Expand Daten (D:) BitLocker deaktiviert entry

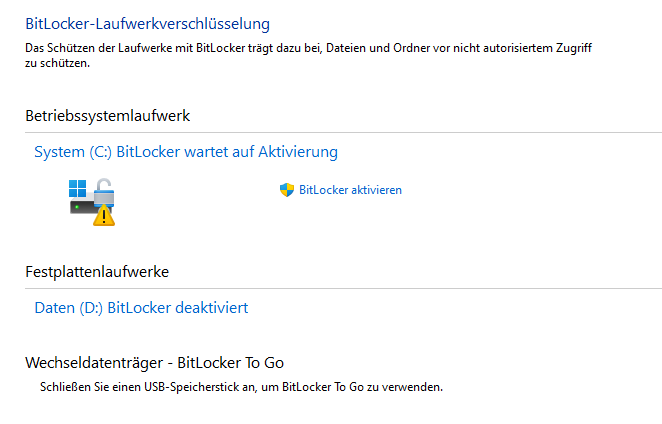click(x=141, y=308)
